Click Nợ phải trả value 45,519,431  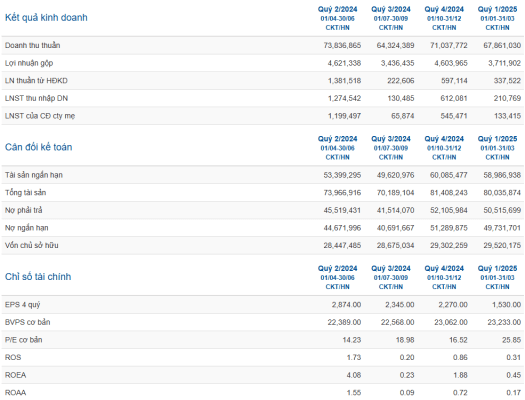pos(342,210)
